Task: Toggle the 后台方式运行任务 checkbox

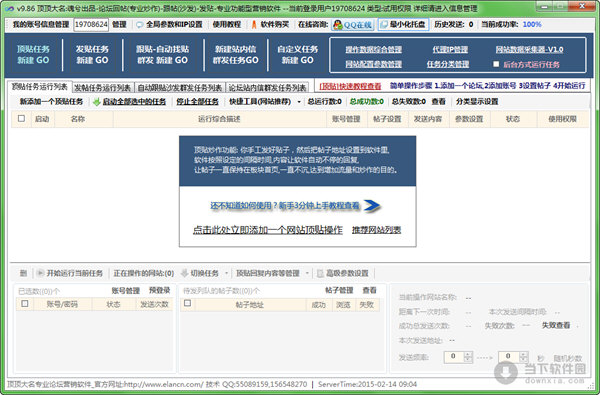Action: coord(496,64)
